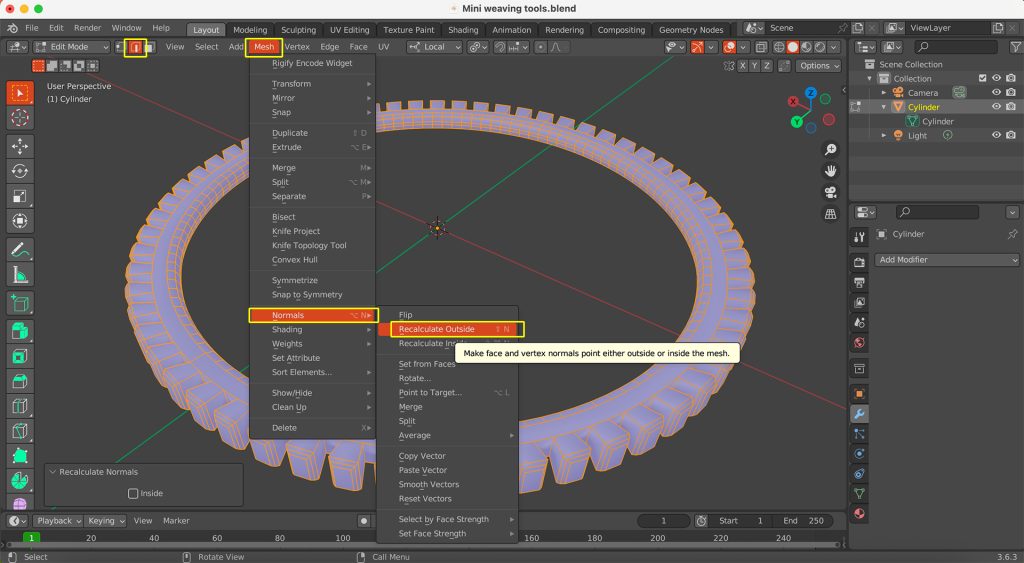Open the Object properties orange square tab
1024x563 pixels.
[859, 394]
